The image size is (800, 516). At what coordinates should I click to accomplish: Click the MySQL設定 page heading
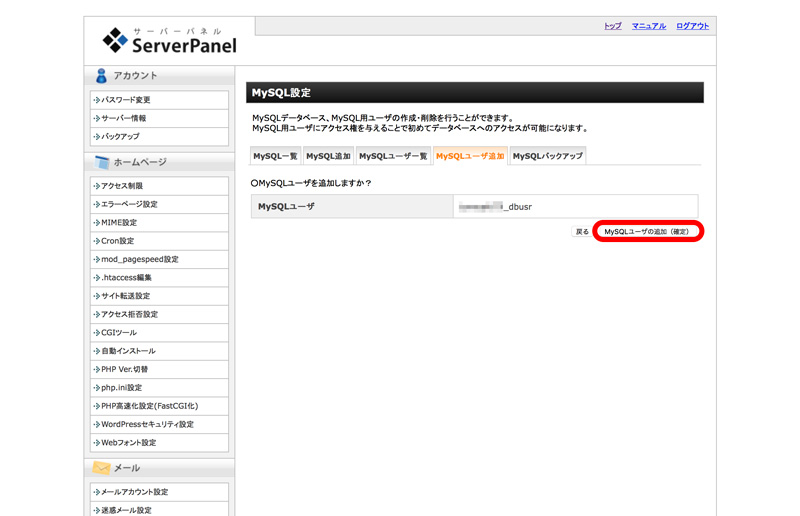(281, 93)
